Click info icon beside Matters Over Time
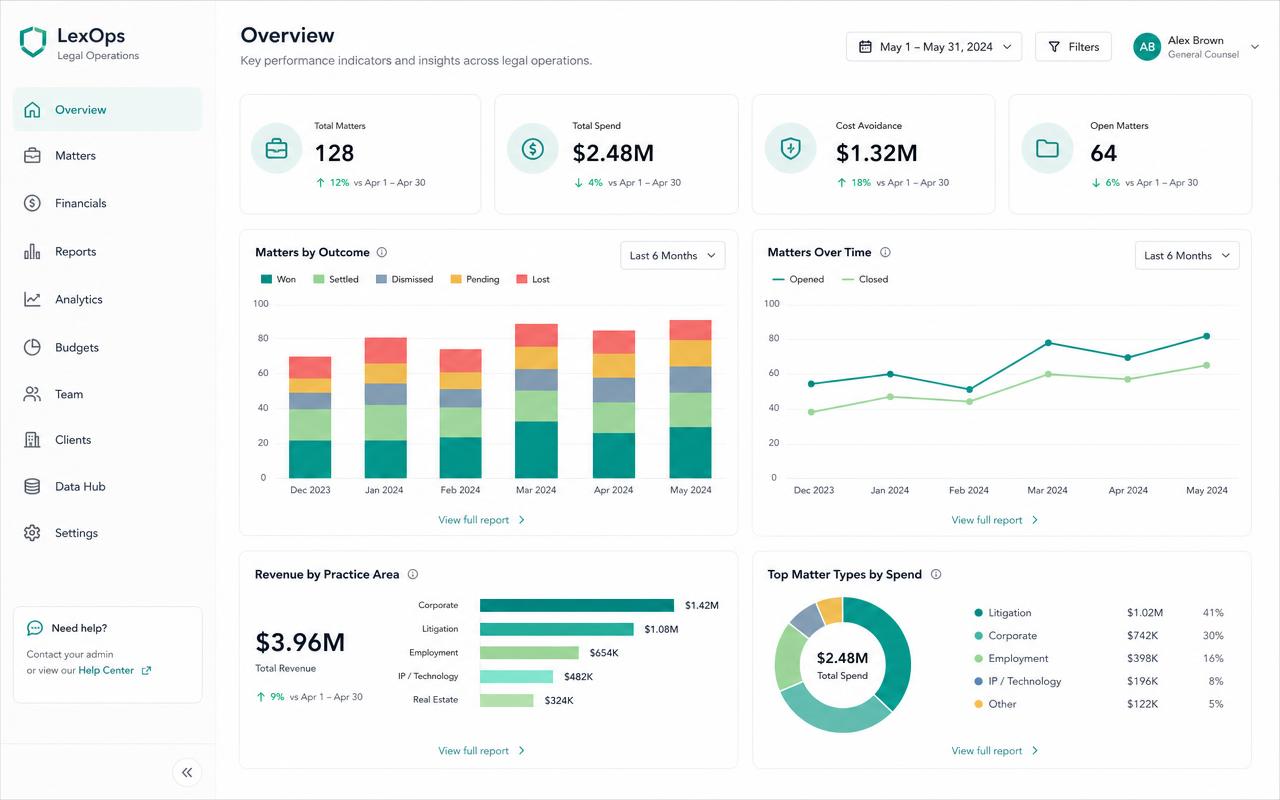 pyautogui.click(x=885, y=253)
